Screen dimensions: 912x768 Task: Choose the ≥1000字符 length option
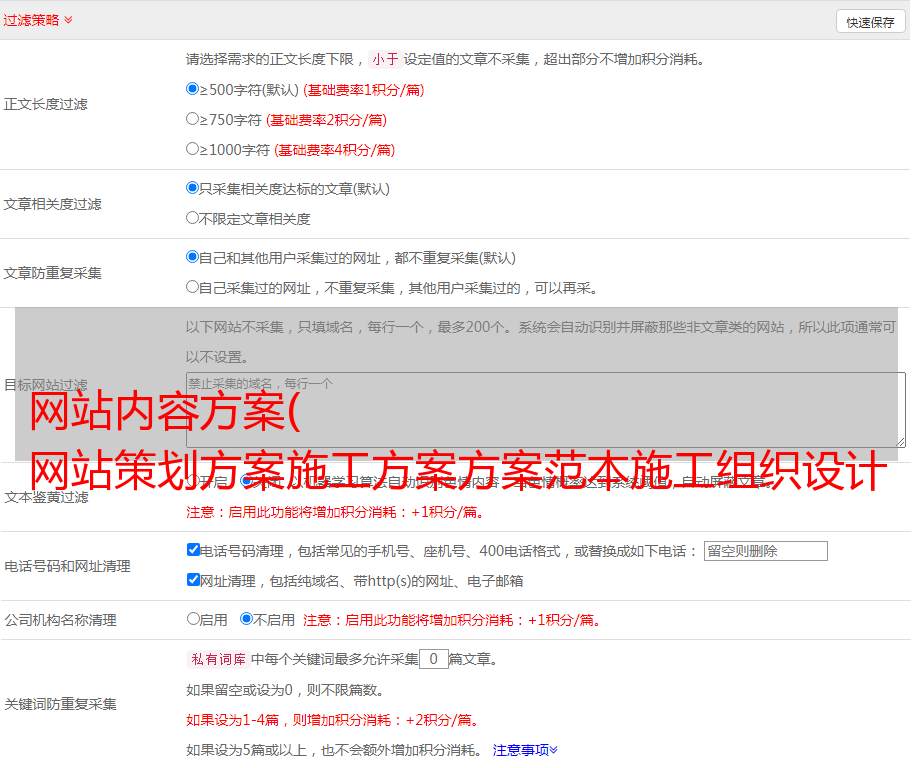pos(193,149)
